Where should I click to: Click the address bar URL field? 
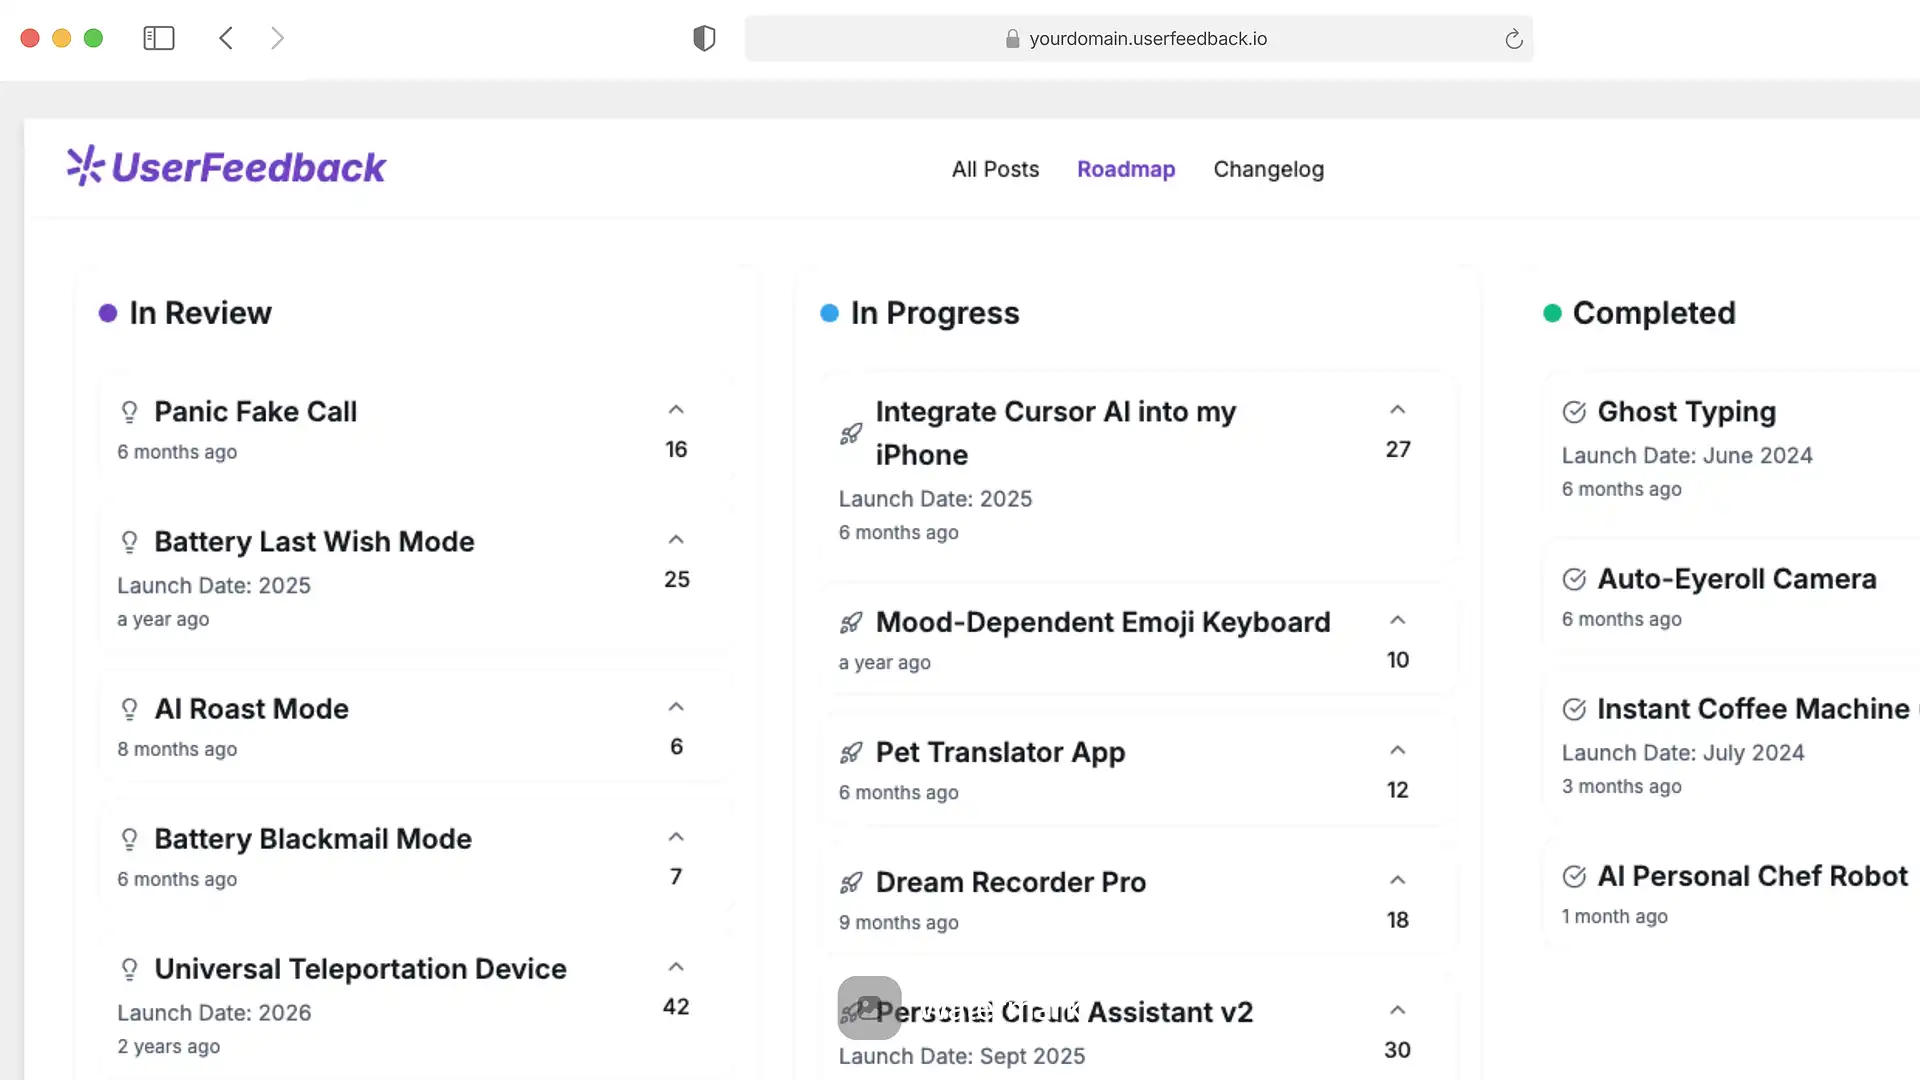[x=1147, y=39]
